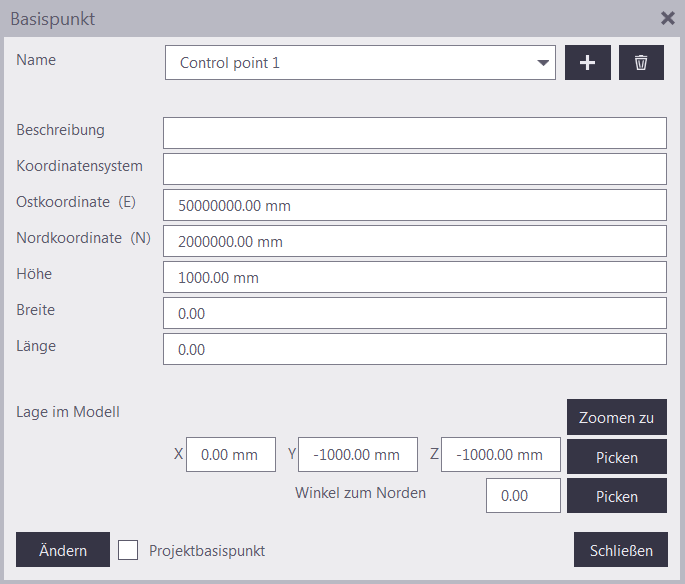The width and height of the screenshot is (685, 584).
Task: Close the Basispunkt dialog with the X icon
Action: coord(668,18)
